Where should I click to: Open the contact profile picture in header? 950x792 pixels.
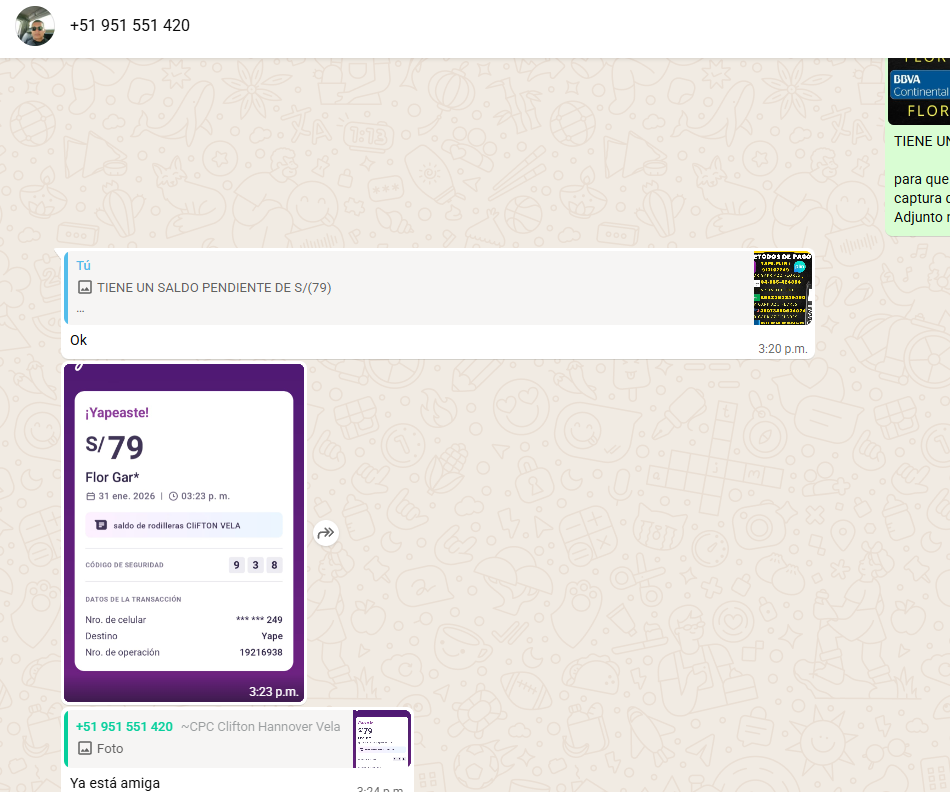pyautogui.click(x=36, y=26)
